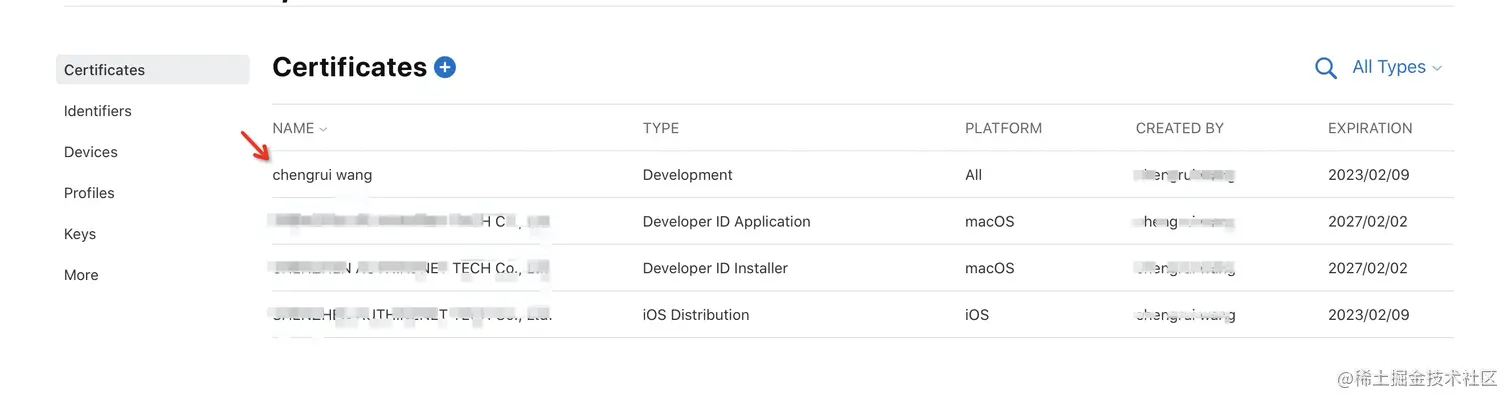Open Identifiers in the sidebar
The image size is (1512, 403).
(x=98, y=111)
